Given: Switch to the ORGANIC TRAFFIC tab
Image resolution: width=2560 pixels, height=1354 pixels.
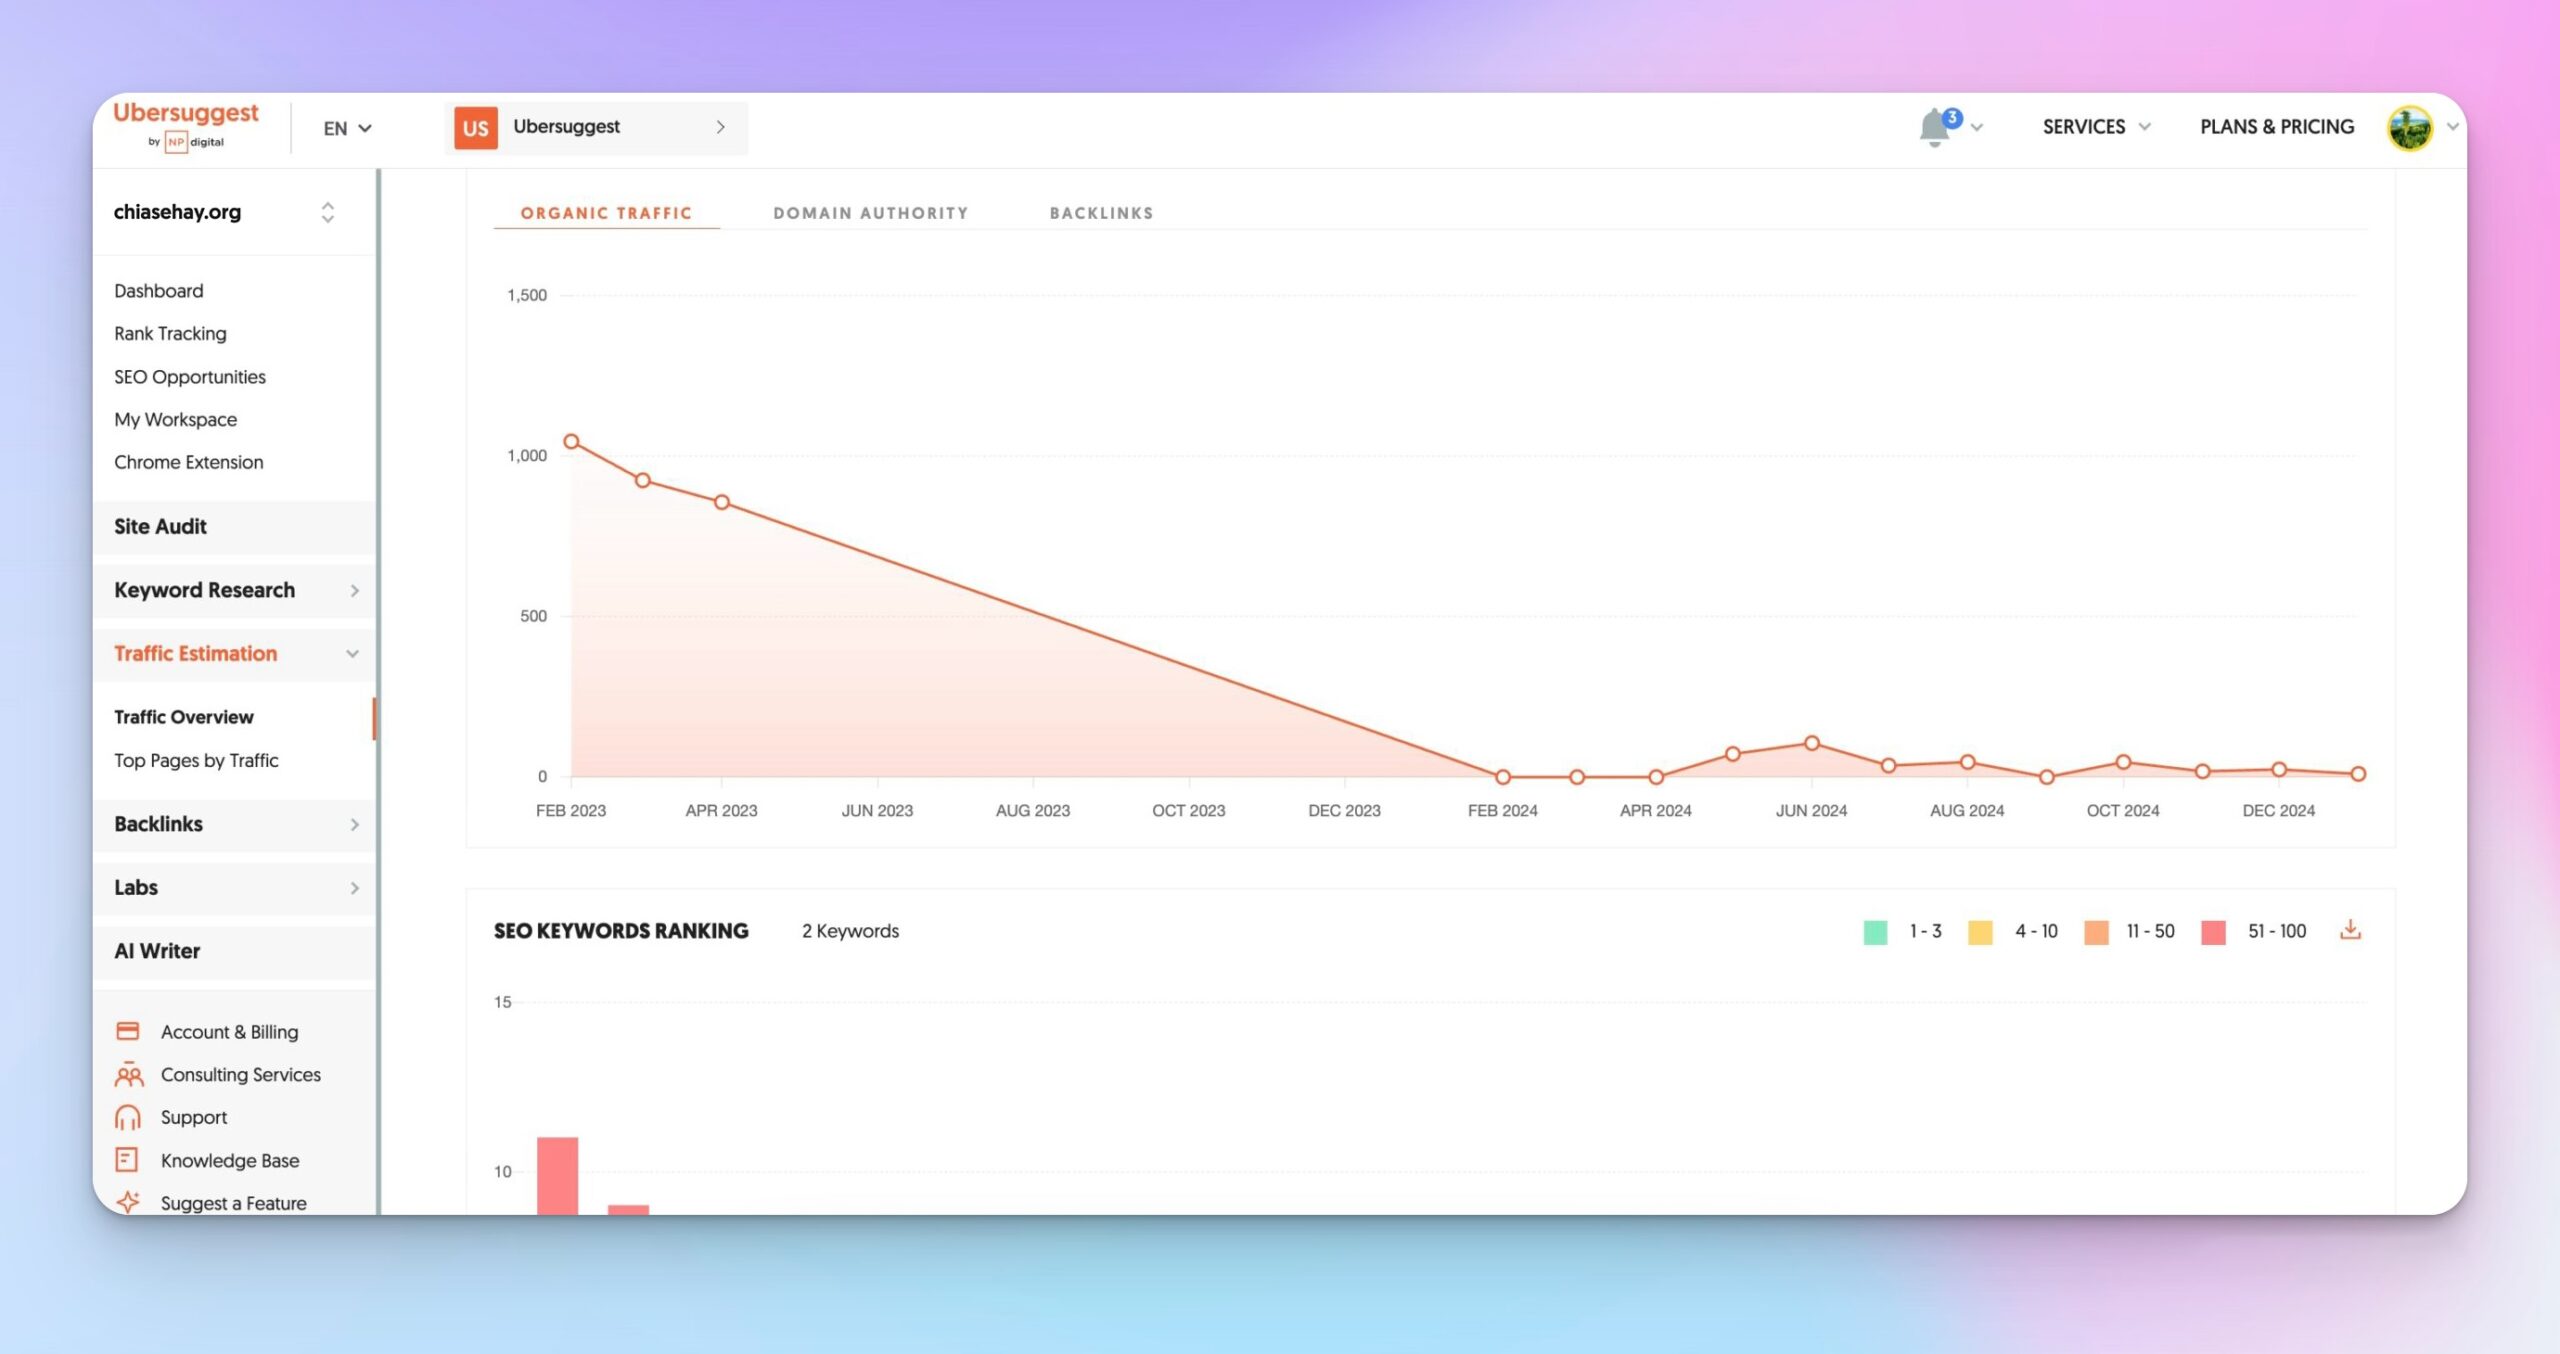Looking at the screenshot, I should pos(606,213).
